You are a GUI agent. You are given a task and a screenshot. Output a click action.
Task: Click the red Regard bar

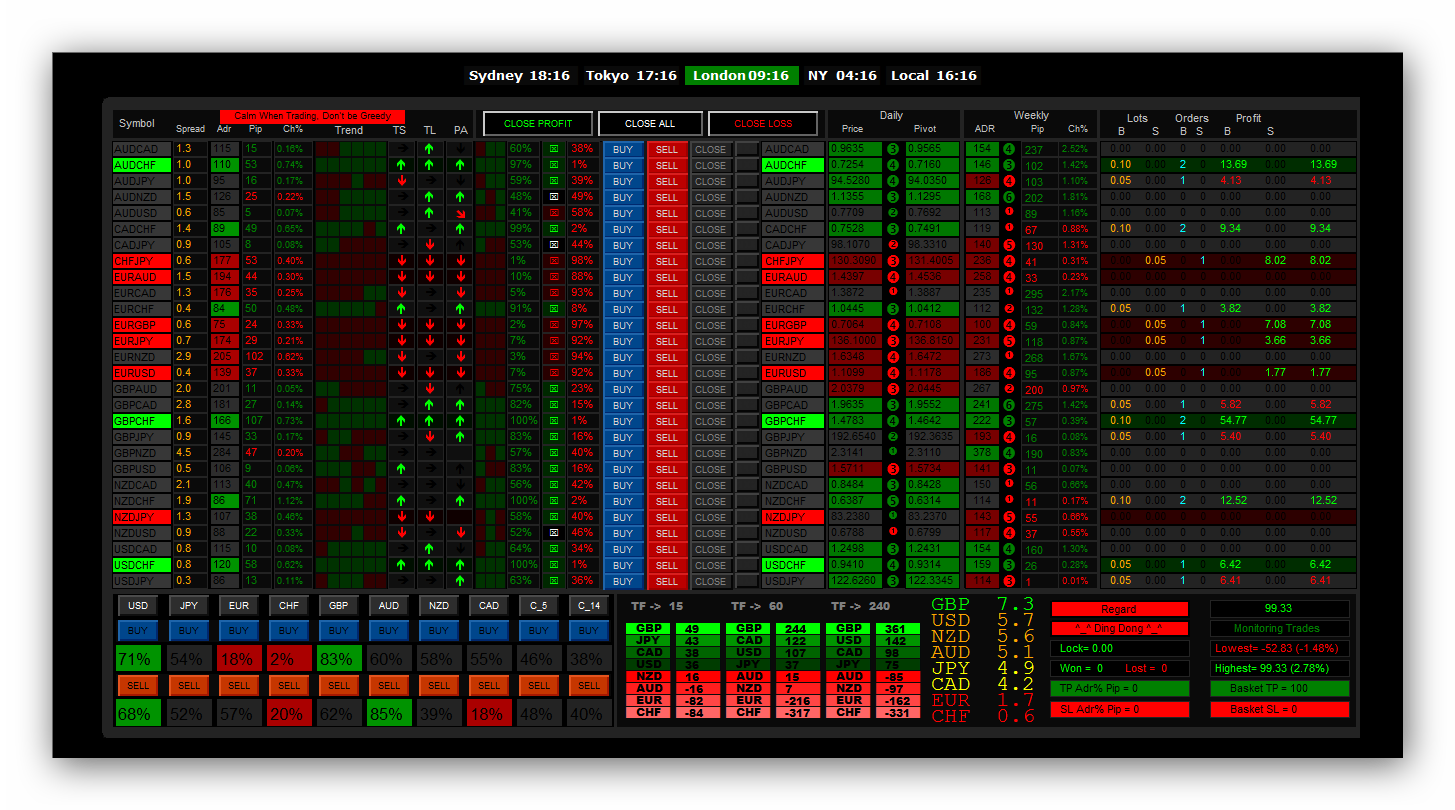1119,609
